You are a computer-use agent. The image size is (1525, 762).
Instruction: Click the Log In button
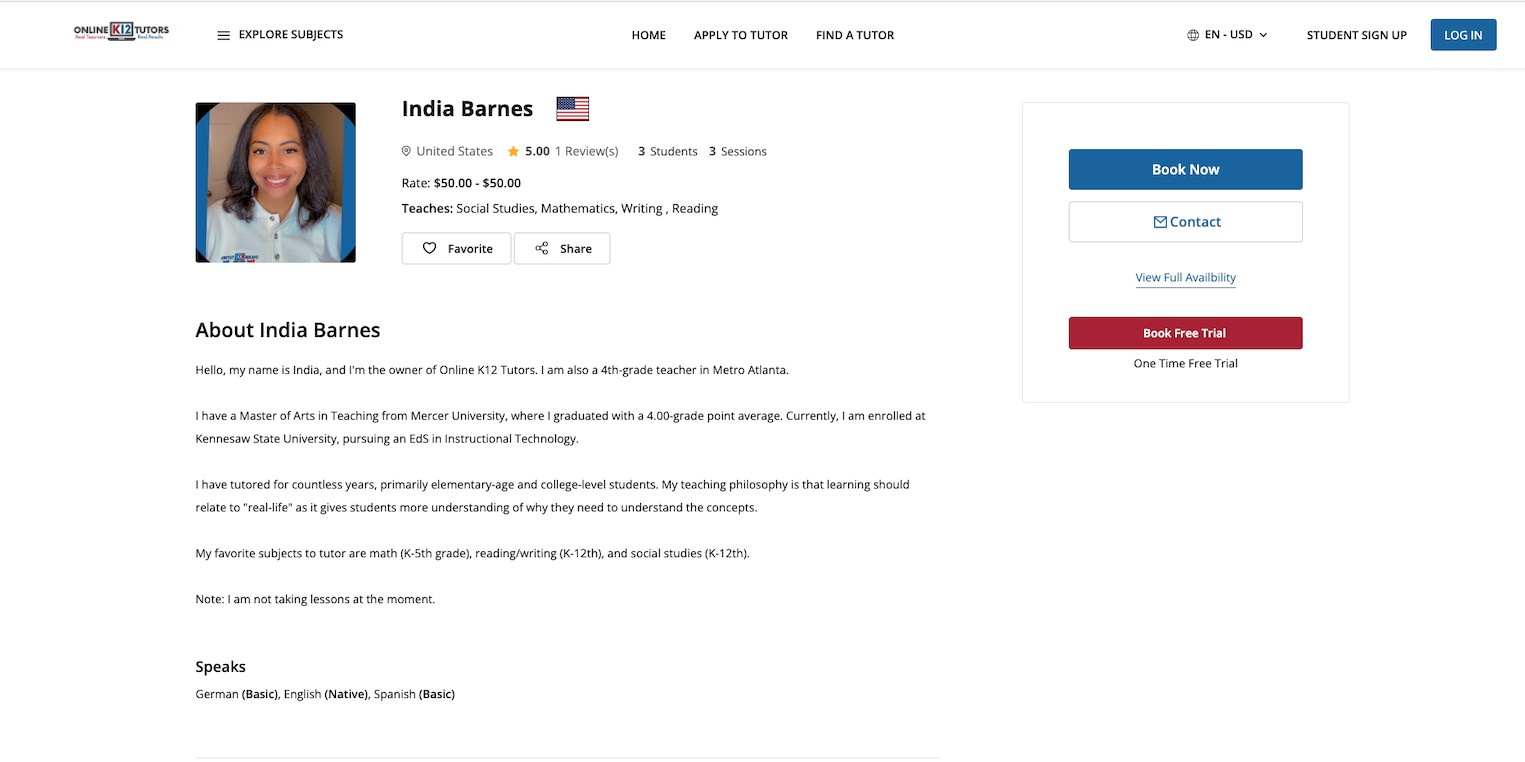coord(1462,35)
